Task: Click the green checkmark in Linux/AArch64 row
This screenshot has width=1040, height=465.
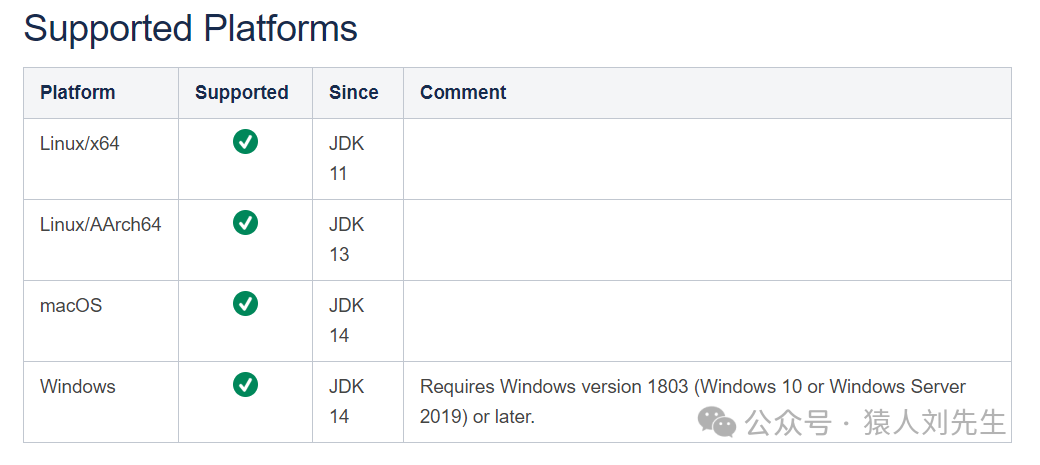Action: (x=245, y=223)
